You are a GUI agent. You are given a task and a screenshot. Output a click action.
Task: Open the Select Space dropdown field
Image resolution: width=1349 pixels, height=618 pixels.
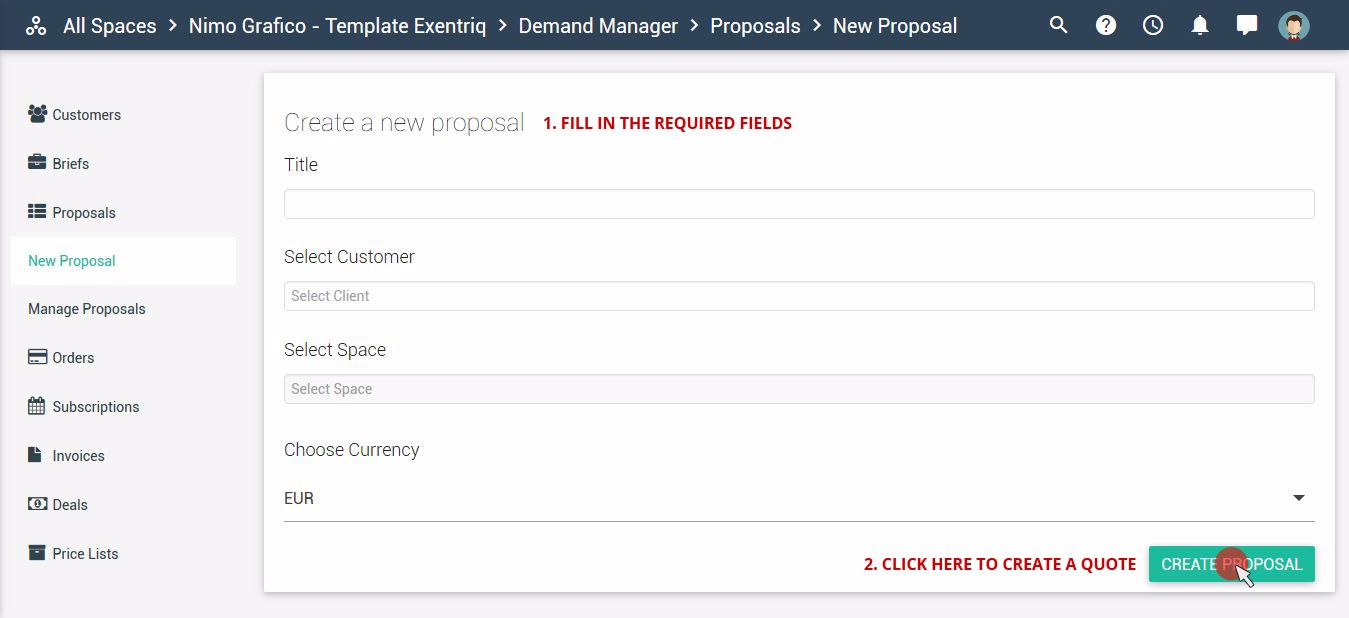coord(799,389)
